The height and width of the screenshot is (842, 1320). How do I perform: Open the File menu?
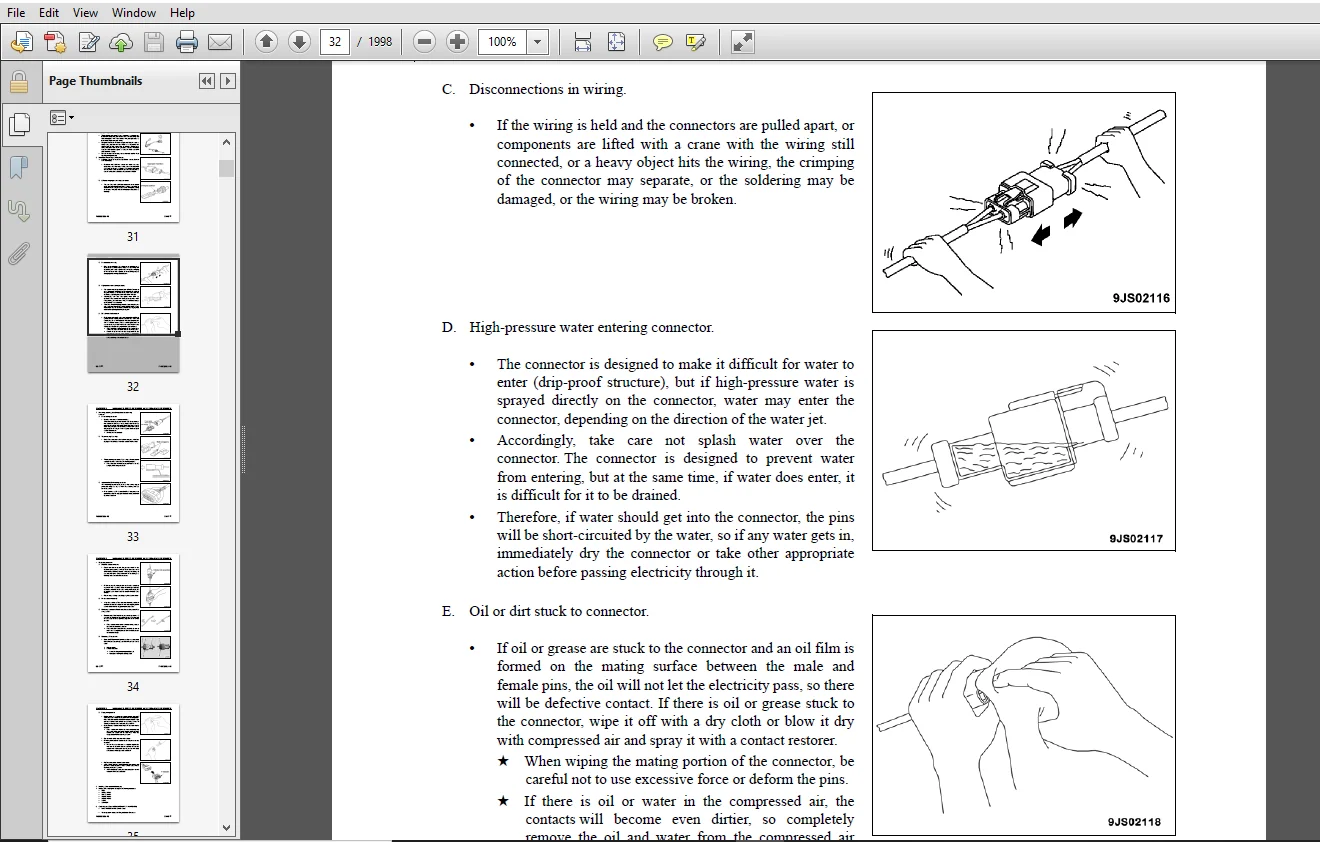pyautogui.click(x=16, y=13)
